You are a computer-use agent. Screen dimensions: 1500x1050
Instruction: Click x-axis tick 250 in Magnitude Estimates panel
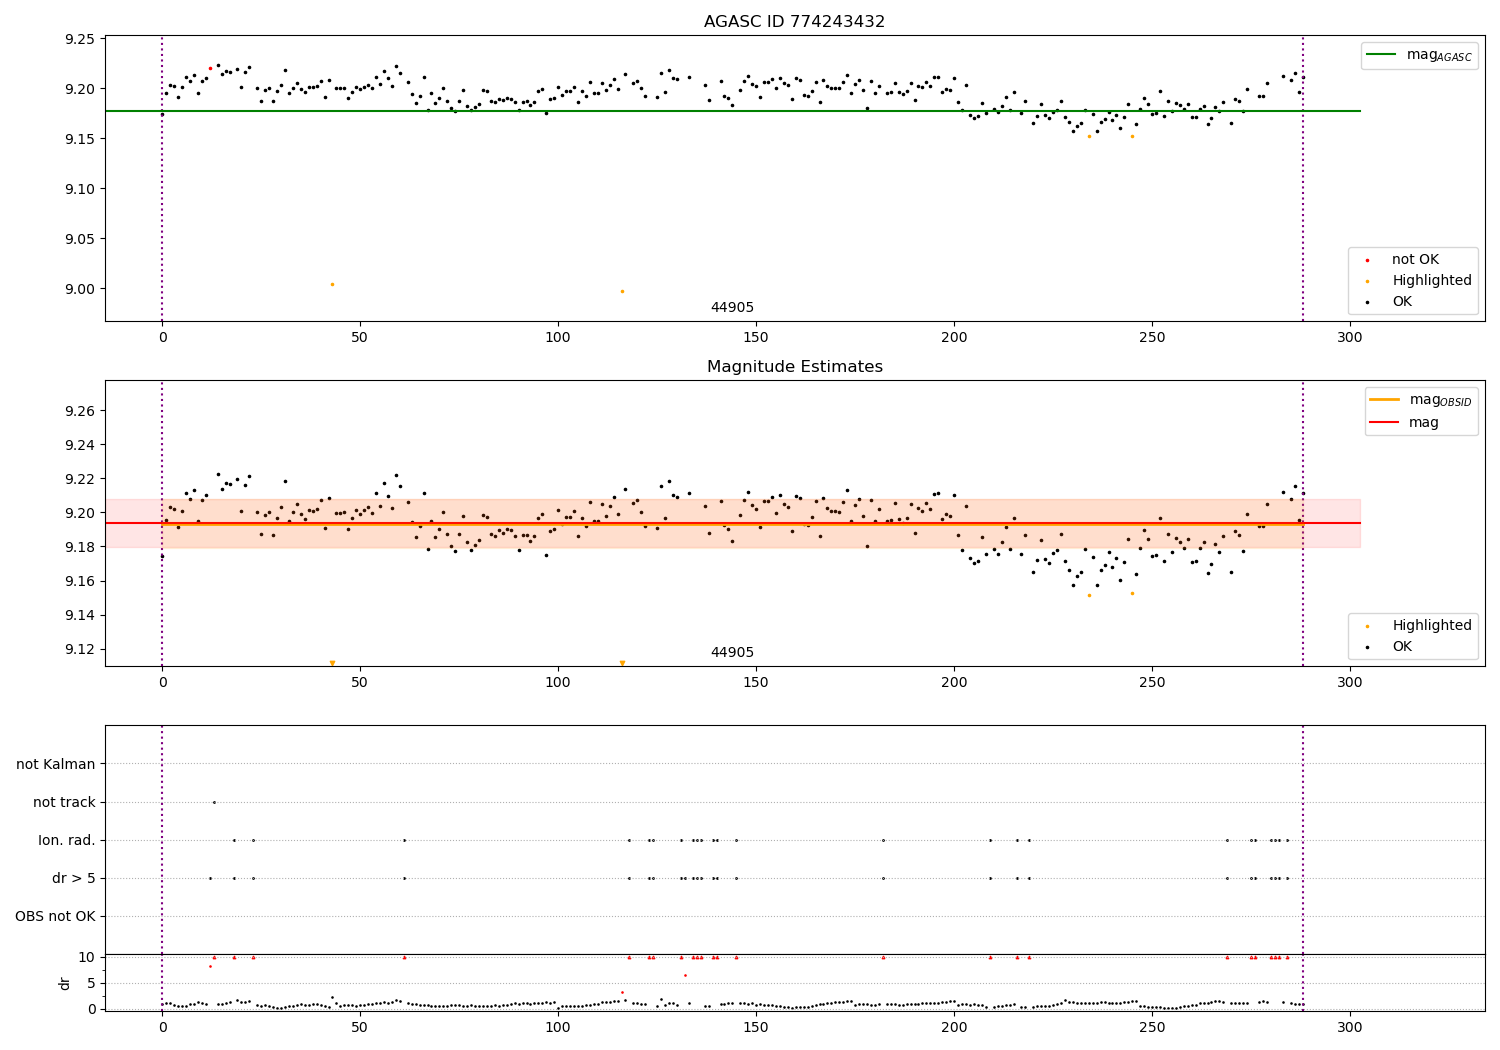(x=1152, y=683)
